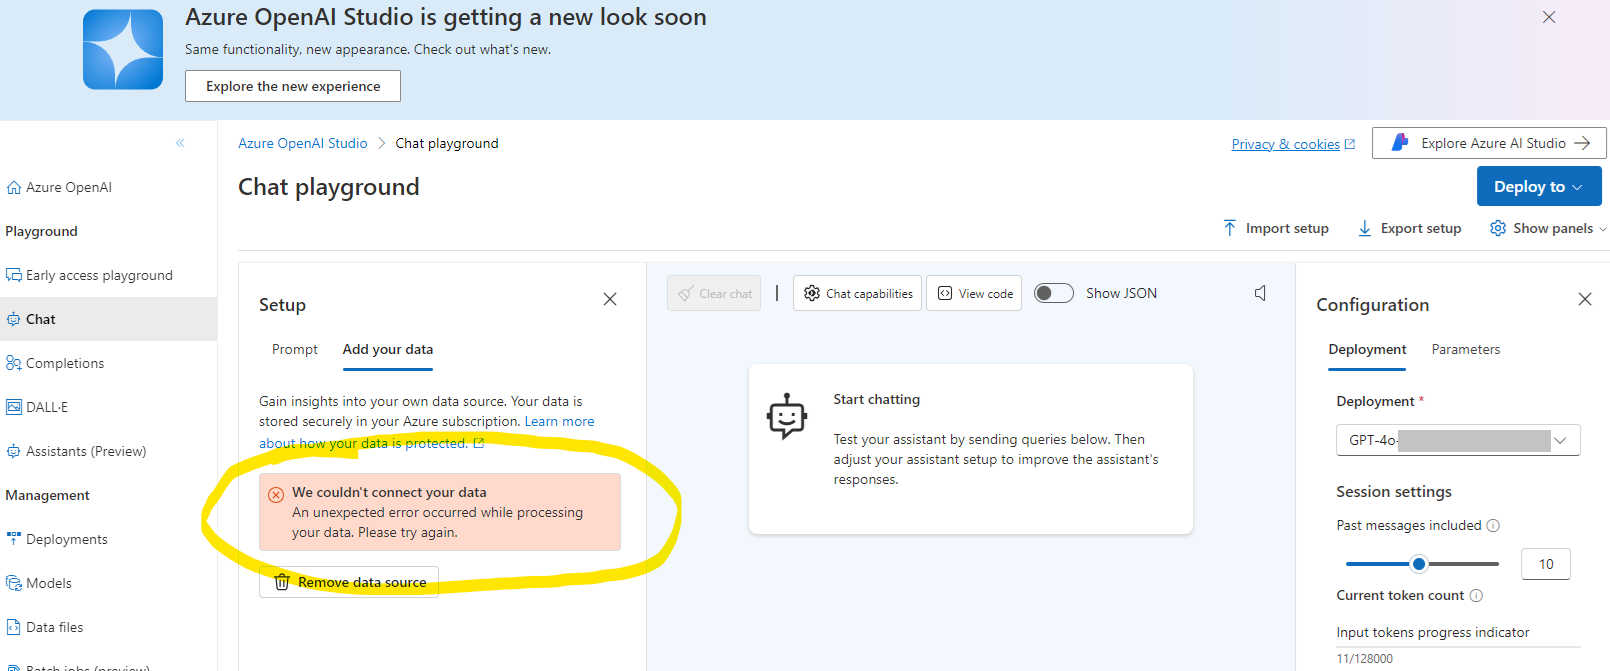This screenshot has height=671, width=1610.
Task: Open Chat capabilities
Action: (857, 293)
